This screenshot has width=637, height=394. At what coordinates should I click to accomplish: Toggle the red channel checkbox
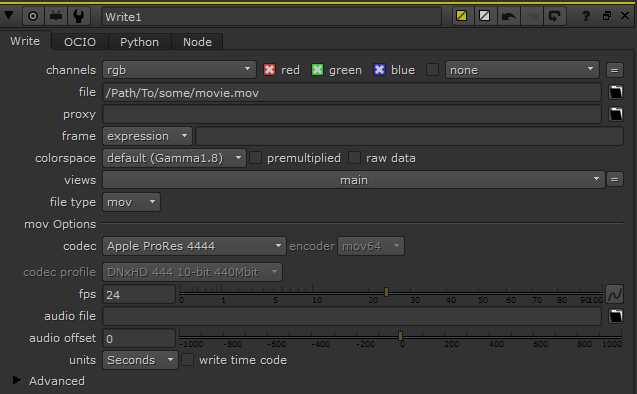[269, 70]
